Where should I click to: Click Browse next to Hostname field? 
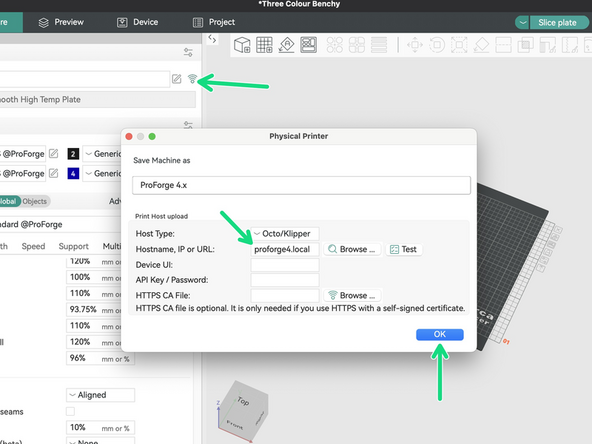(352, 249)
